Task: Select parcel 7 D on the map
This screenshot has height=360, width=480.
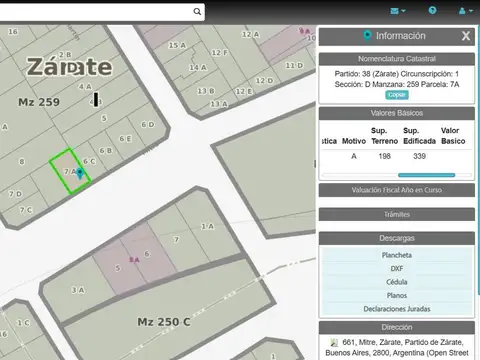Action: [x=15, y=194]
